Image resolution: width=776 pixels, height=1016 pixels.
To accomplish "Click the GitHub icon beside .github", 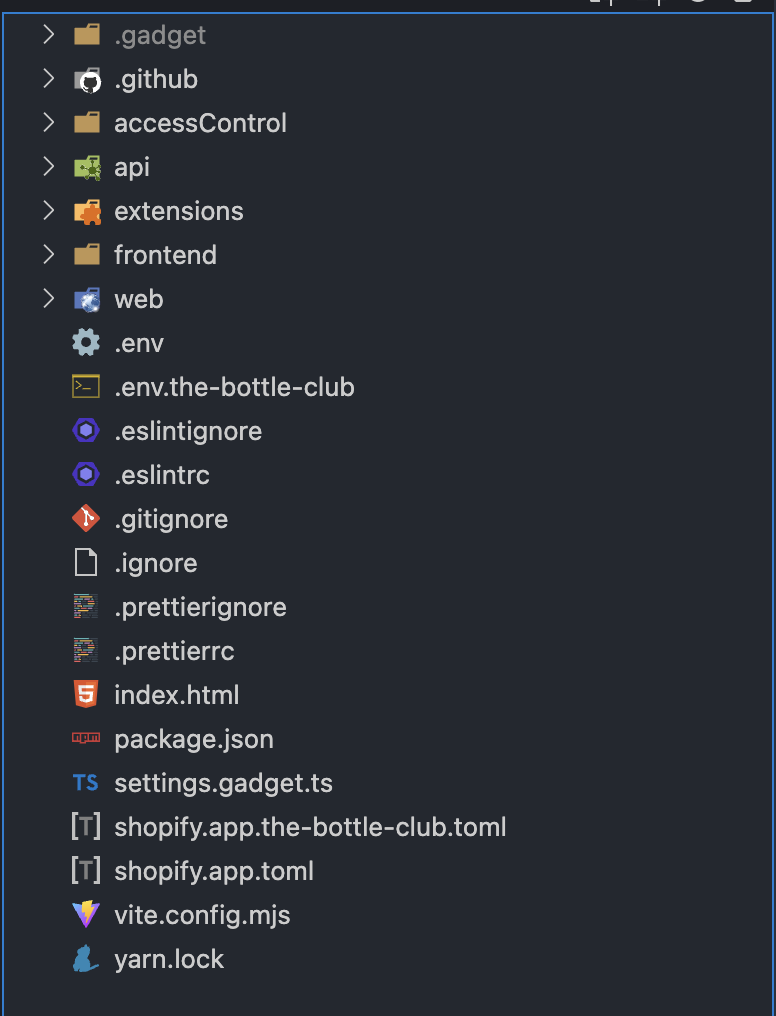I will pos(87,80).
